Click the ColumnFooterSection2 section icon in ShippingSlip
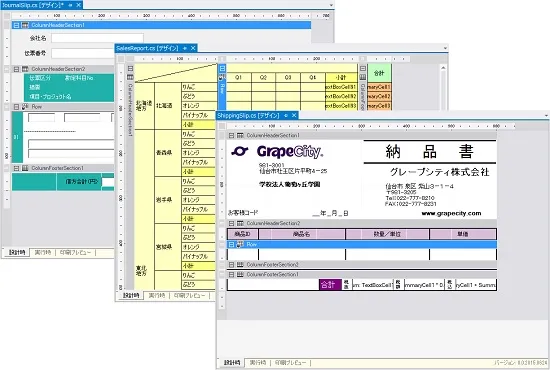This screenshot has width=550, height=370. pyautogui.click(x=240, y=264)
